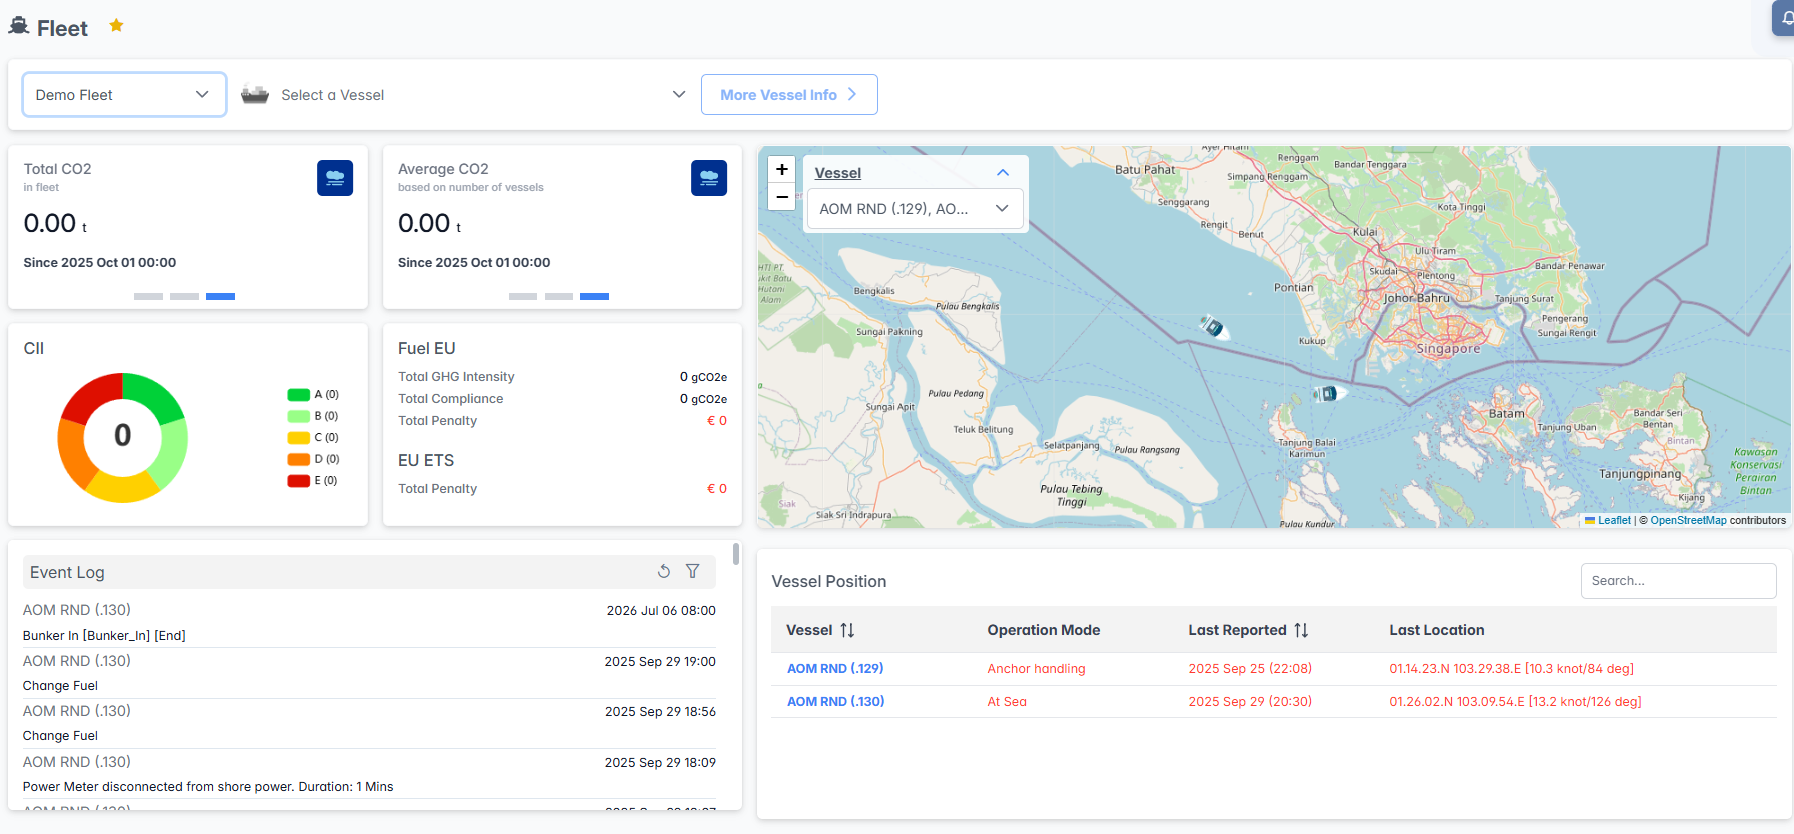This screenshot has width=1794, height=834.
Task: Click the Total CO2 cloud icon
Action: tap(335, 178)
